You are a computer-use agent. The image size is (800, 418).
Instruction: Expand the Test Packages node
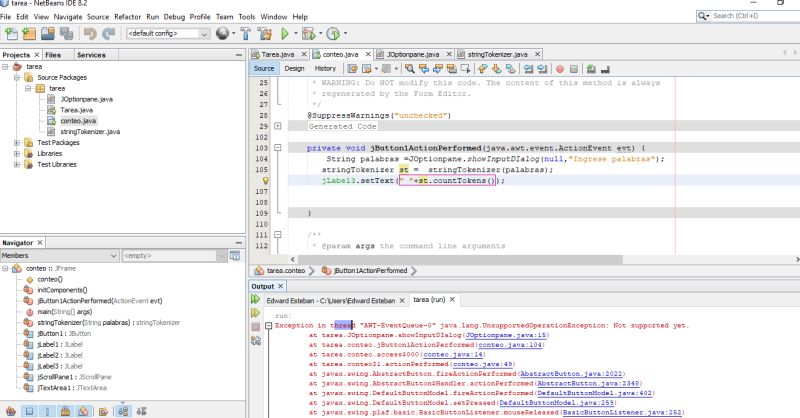[x=17, y=142]
